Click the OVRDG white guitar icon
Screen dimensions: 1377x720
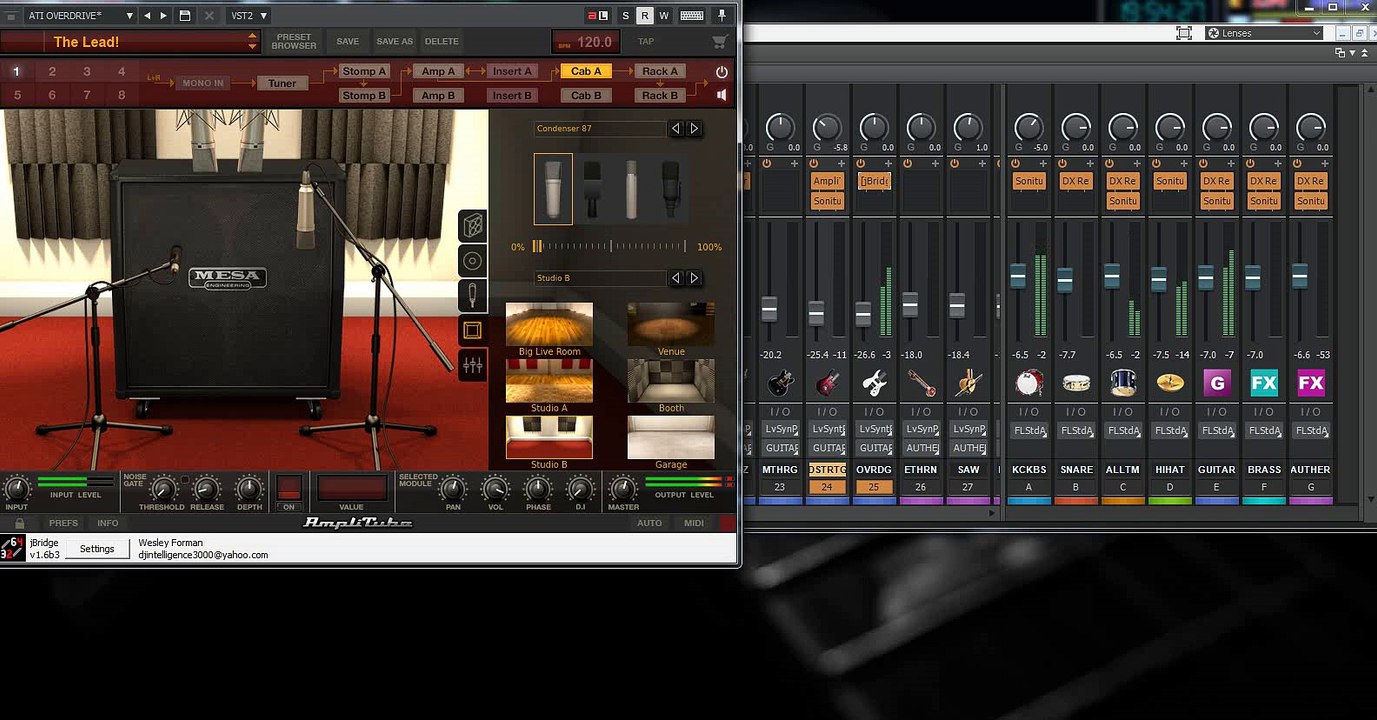tap(874, 383)
